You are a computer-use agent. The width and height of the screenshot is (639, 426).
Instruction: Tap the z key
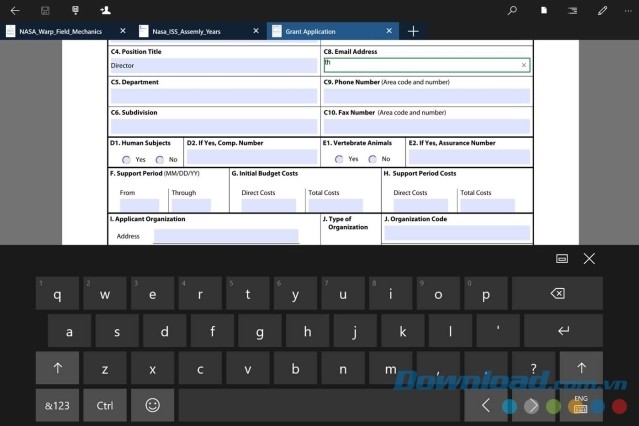pyautogui.click(x=105, y=368)
